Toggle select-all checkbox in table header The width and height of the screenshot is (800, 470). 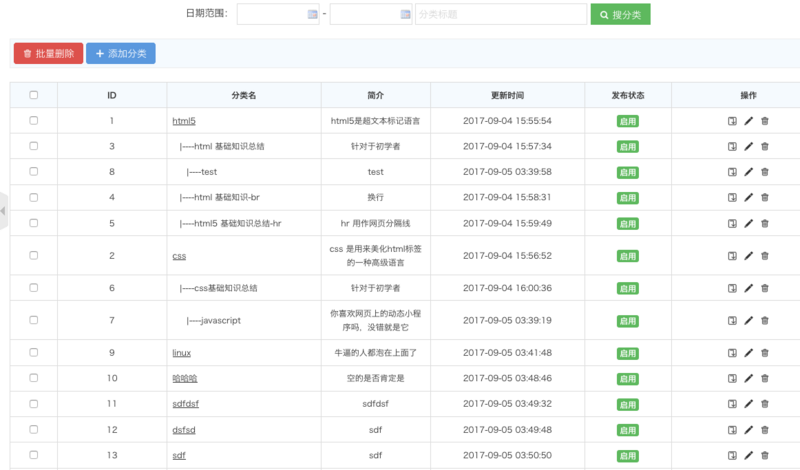pyautogui.click(x=34, y=95)
